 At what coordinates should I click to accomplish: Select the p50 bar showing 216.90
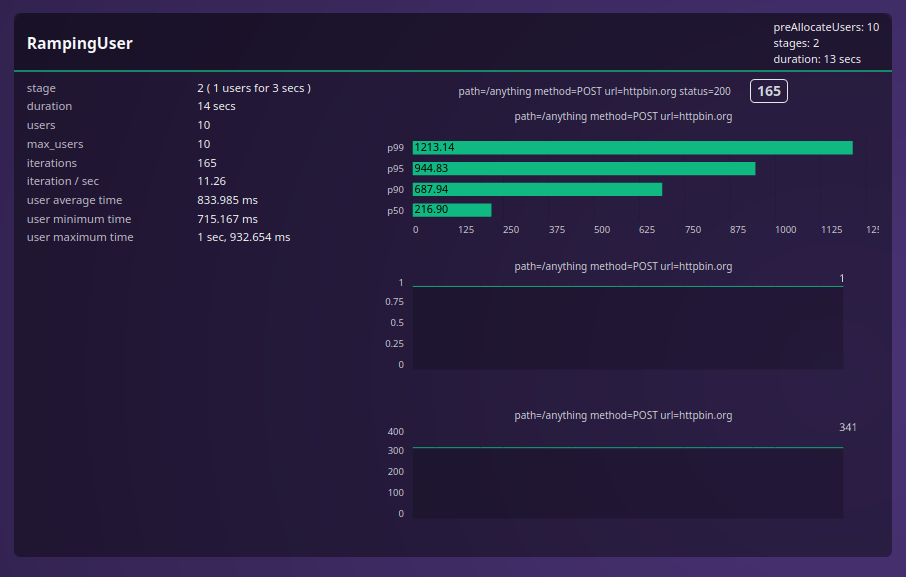click(x=452, y=210)
